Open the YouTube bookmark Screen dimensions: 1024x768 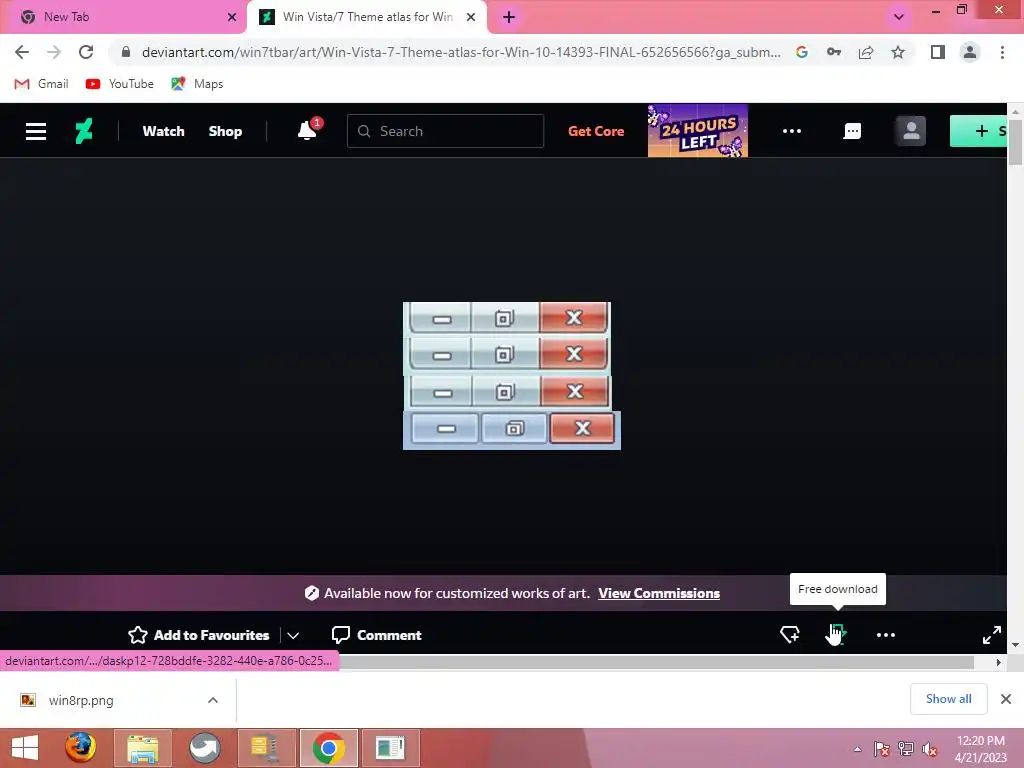pyautogui.click(x=120, y=84)
